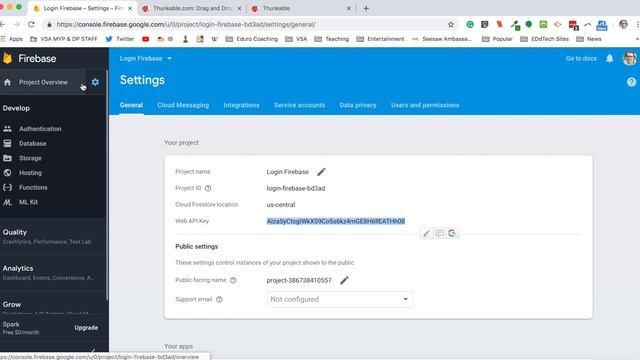This screenshot has height=360, width=640.
Task: Click the comment popup icon
Action: pyautogui.click(x=439, y=233)
